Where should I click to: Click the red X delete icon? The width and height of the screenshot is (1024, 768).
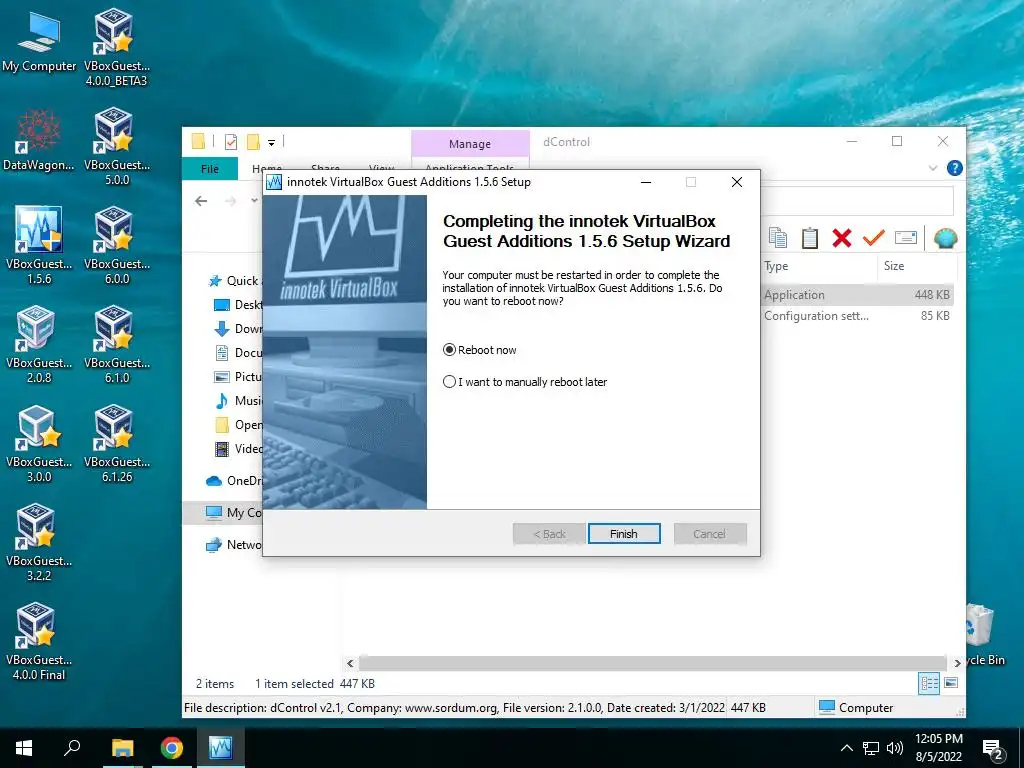[842, 238]
